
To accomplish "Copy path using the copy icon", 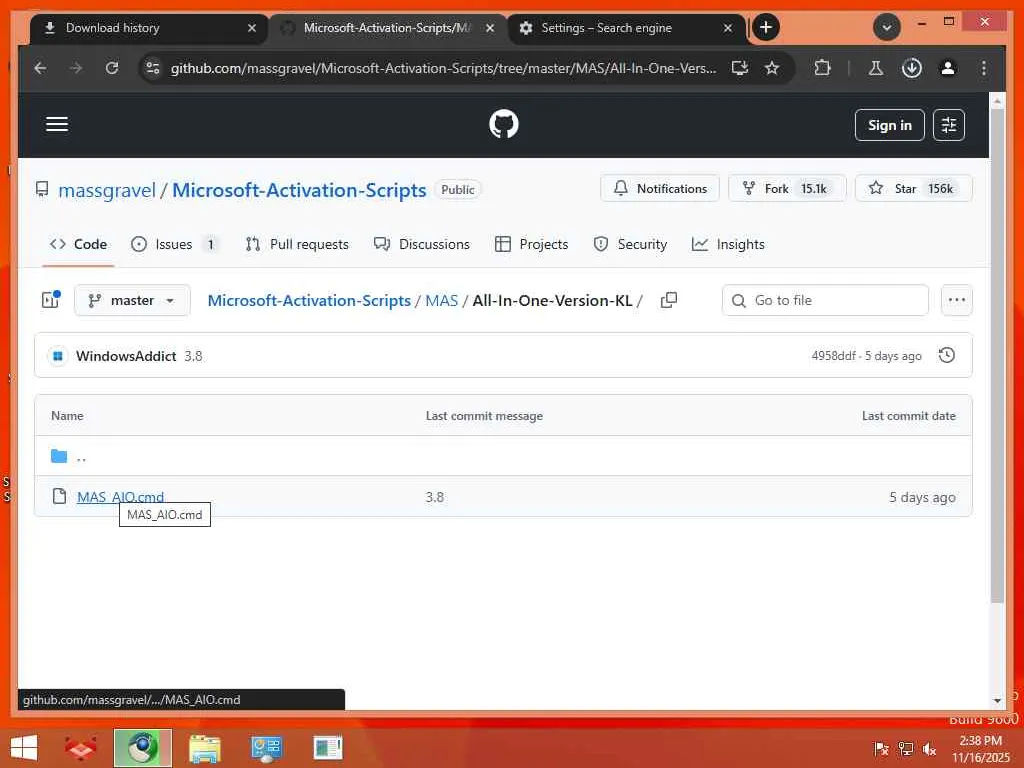I will click(669, 300).
